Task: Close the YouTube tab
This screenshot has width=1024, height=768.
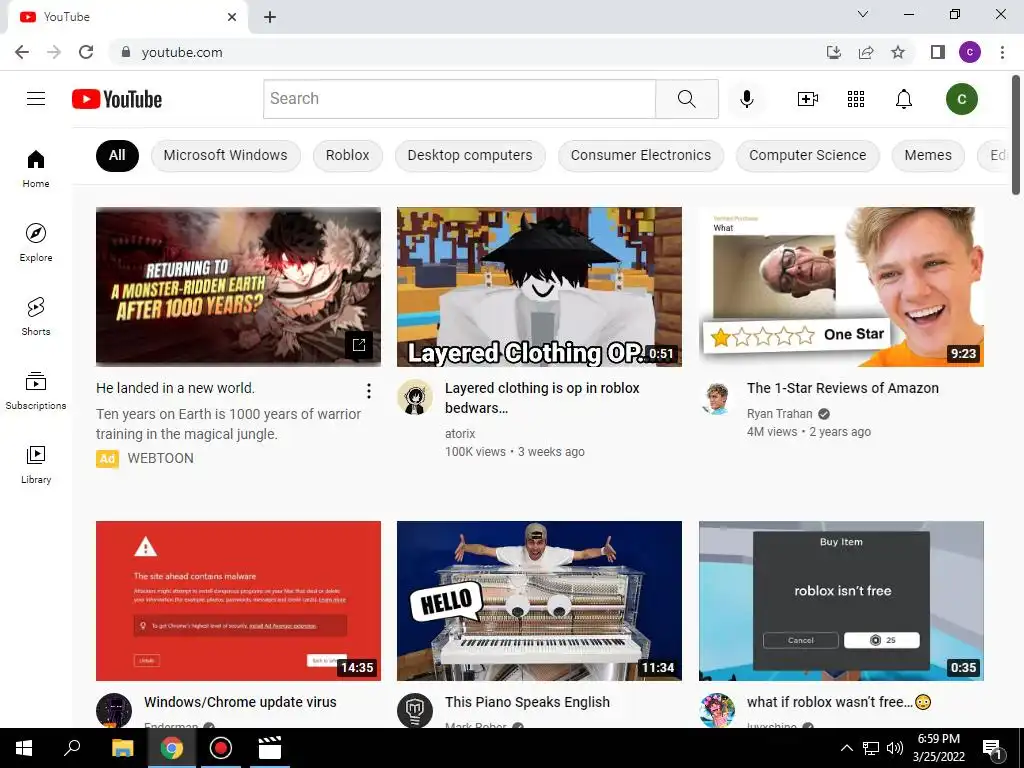Action: tap(232, 17)
